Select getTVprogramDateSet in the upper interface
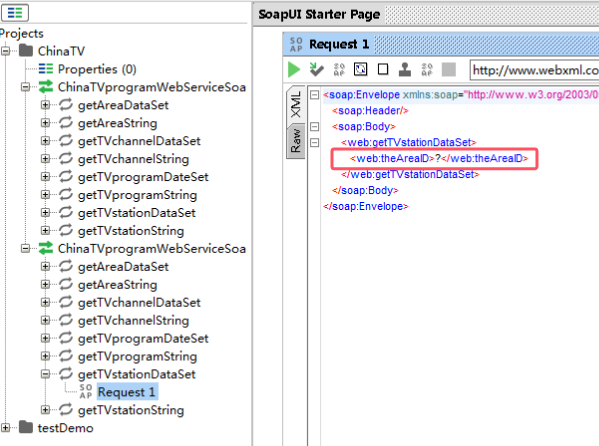The width and height of the screenshot is (599, 446). point(143,177)
